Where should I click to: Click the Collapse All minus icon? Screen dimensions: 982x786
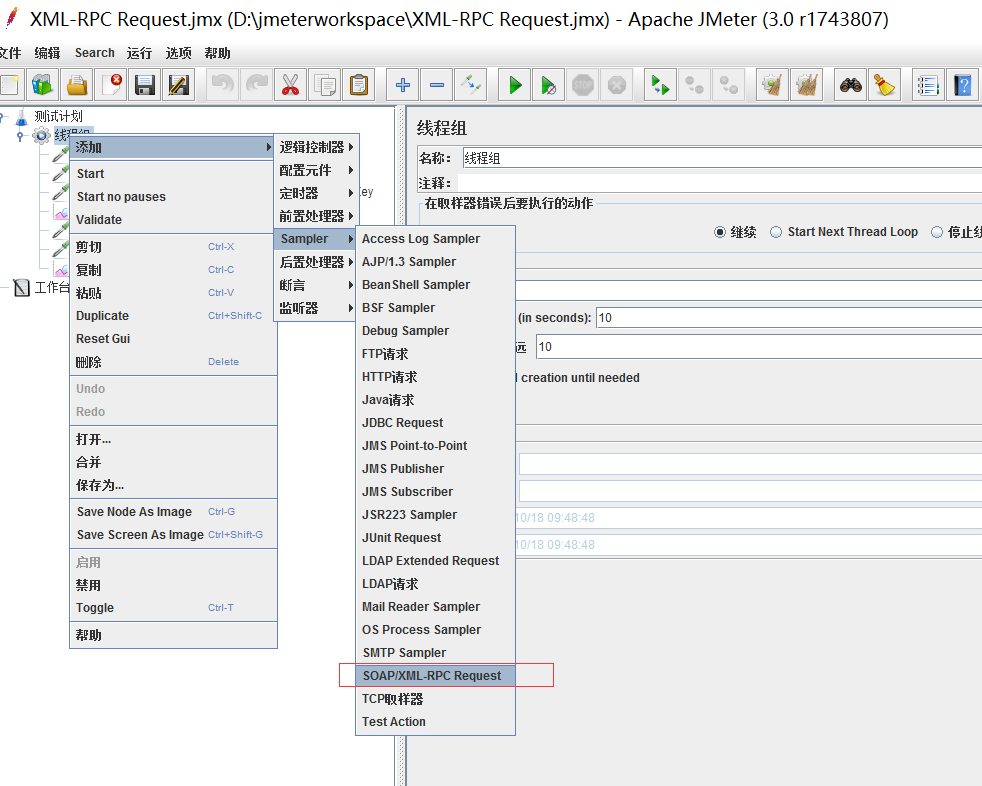[437, 85]
